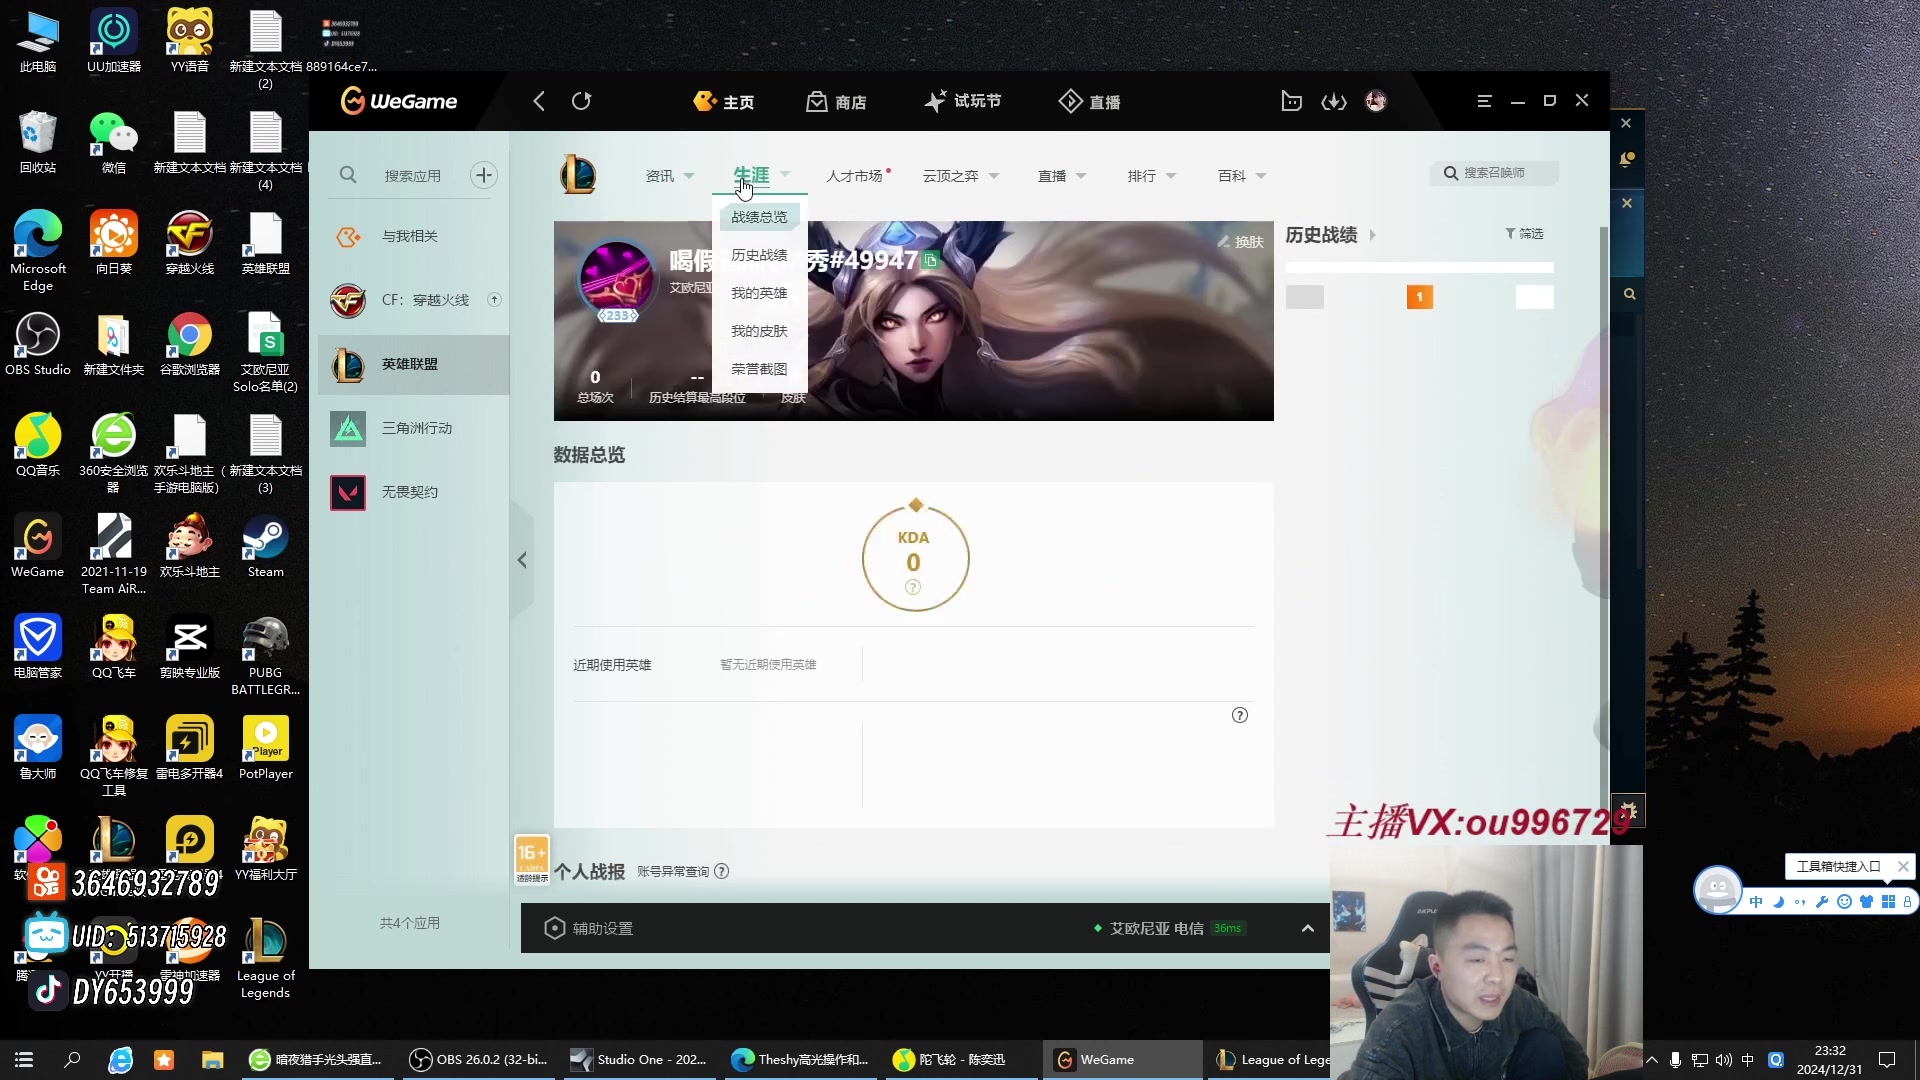Click the League of Legends logo icon
Image resolution: width=1920 pixels, height=1080 pixels.
(578, 175)
